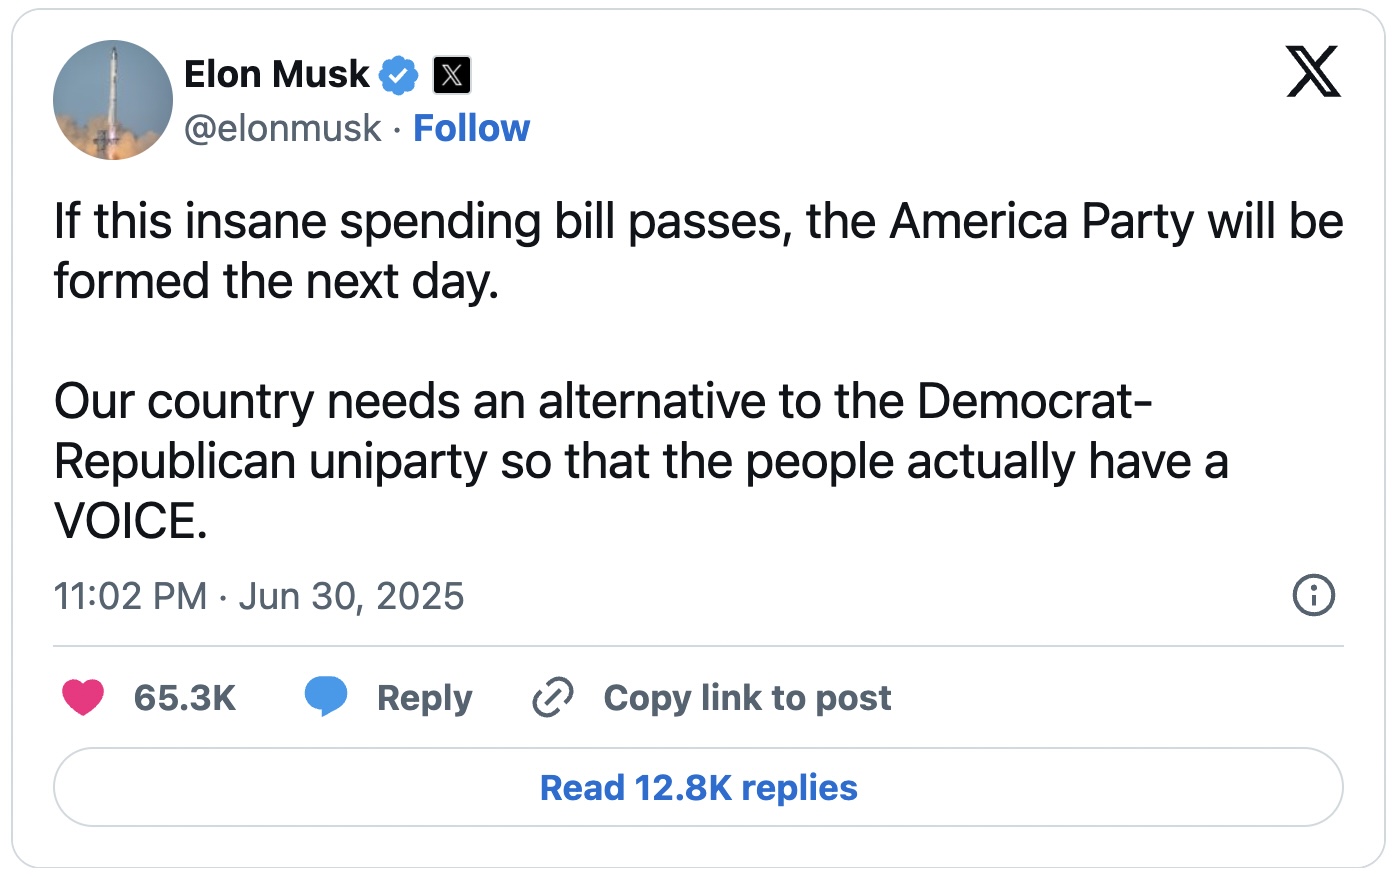Screen dimensions: 1398x880
Task: Click the 65.3K like count
Action: 185,697
